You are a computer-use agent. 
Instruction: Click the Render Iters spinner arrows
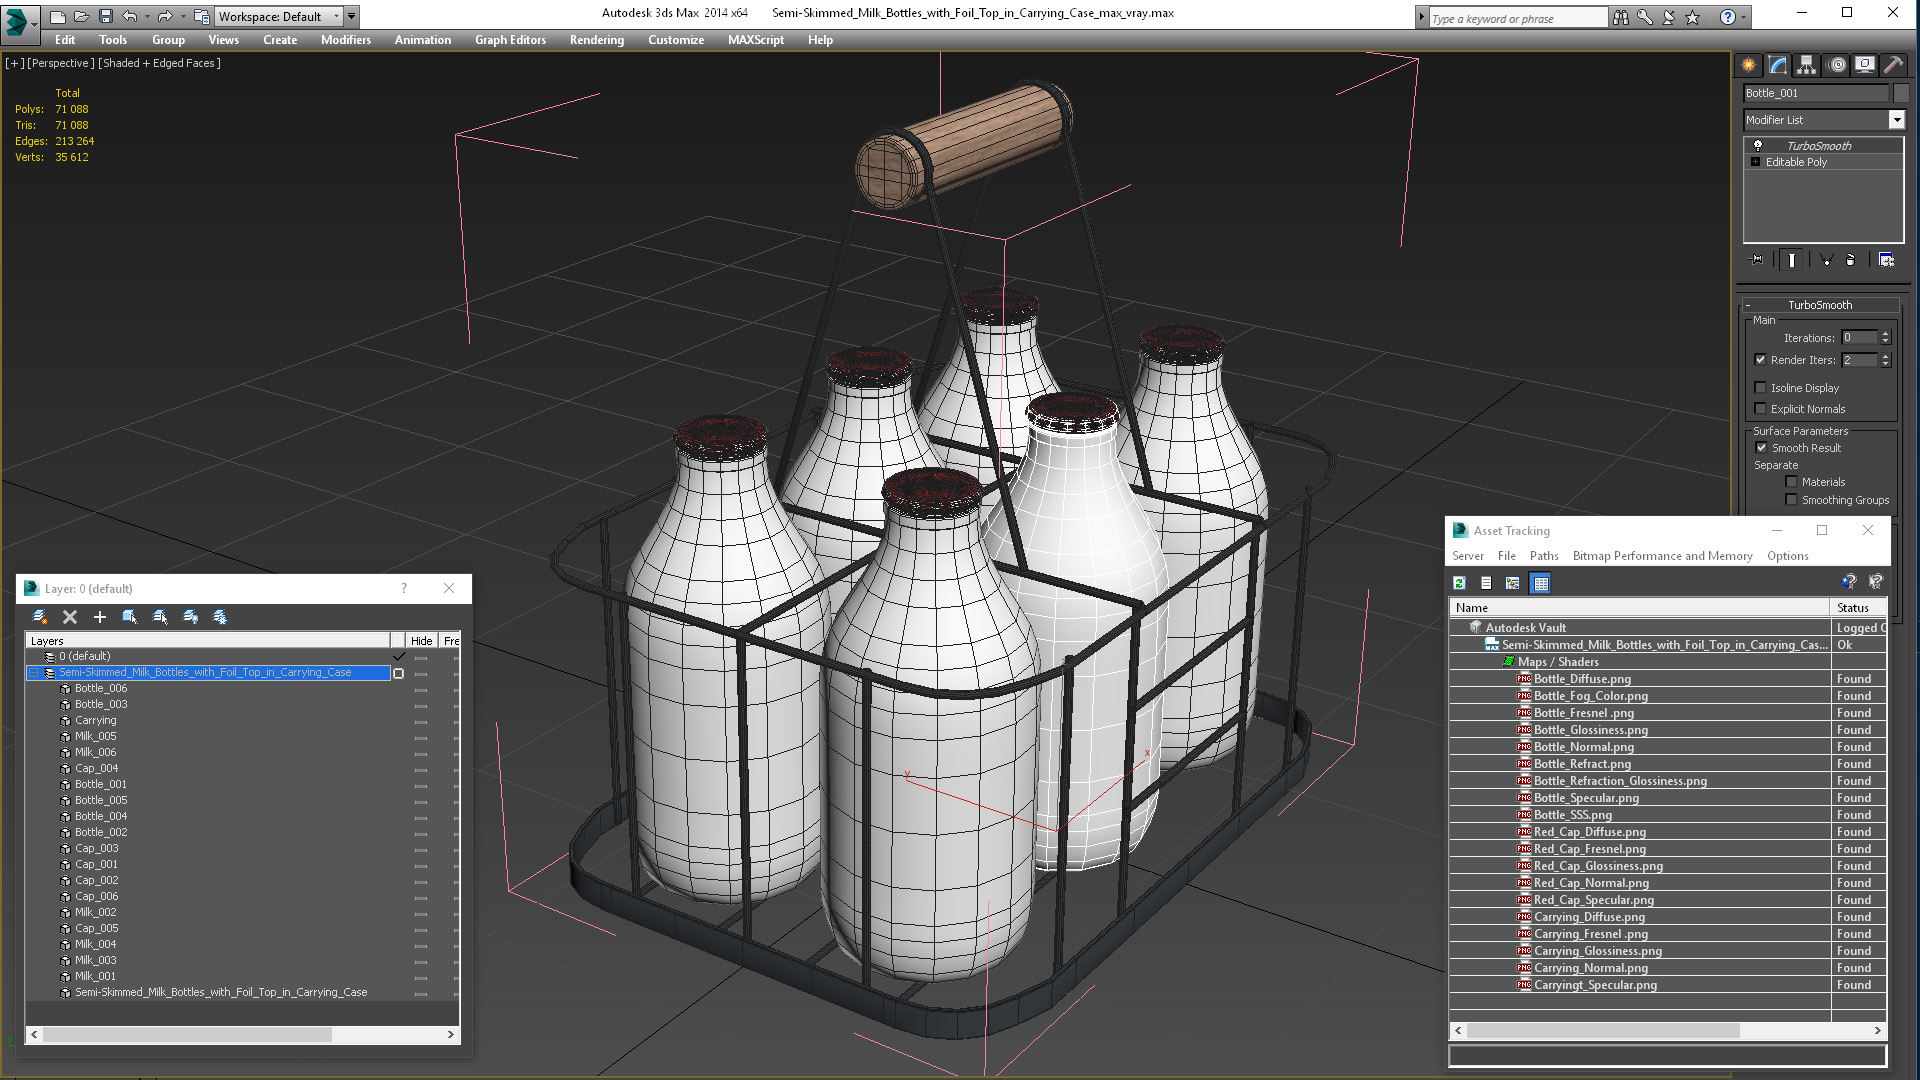click(1885, 360)
